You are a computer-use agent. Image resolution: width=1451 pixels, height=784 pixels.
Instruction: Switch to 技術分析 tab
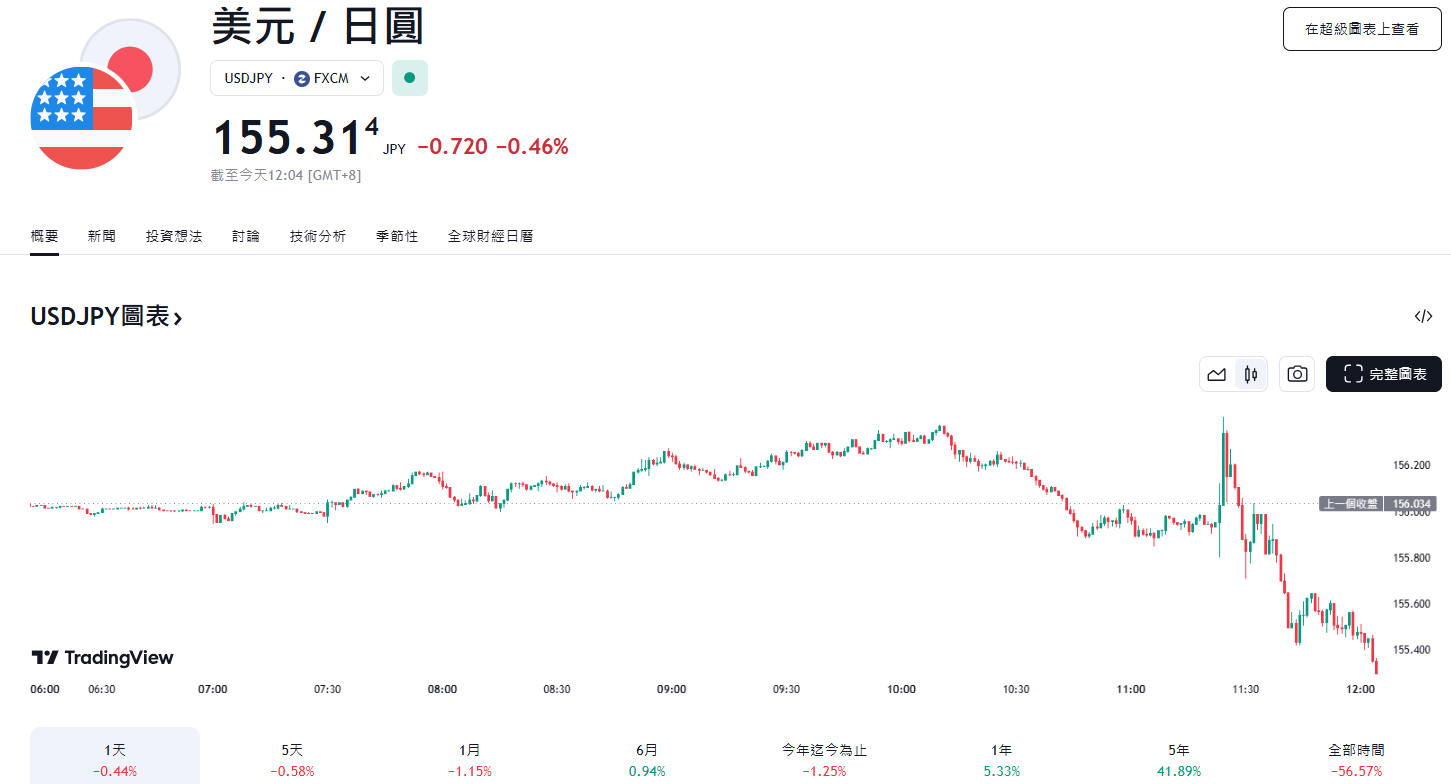point(318,236)
